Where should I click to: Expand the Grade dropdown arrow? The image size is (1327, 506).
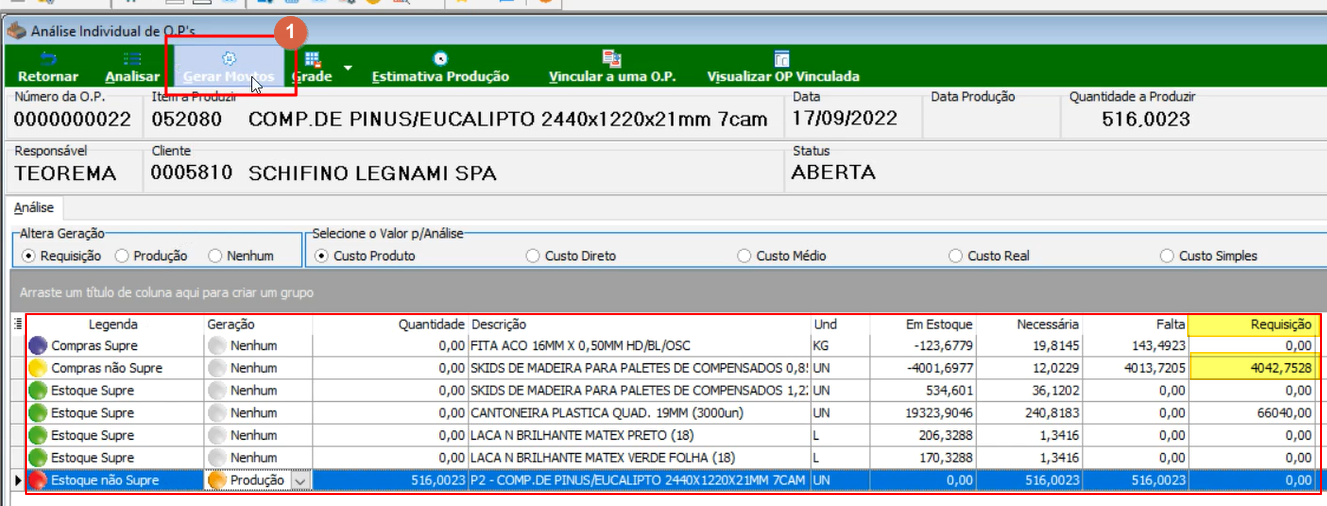click(347, 68)
